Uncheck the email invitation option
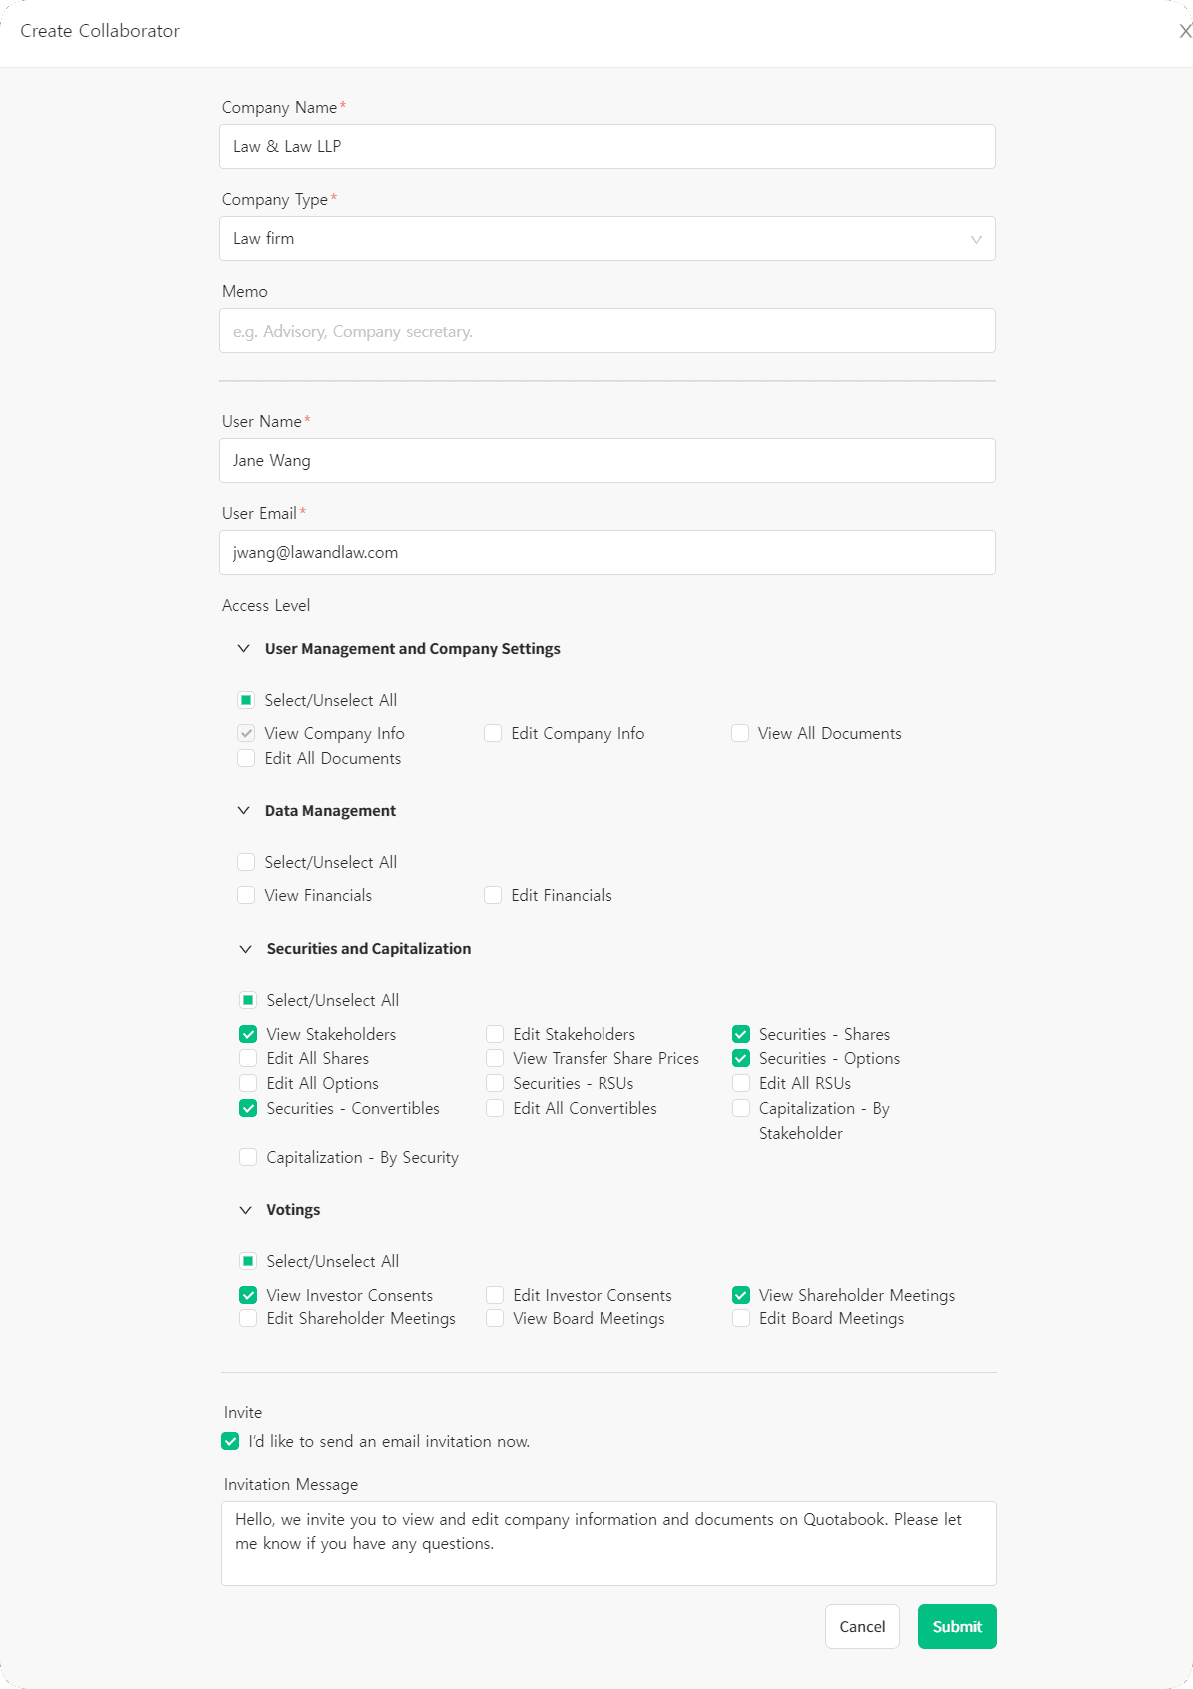The height and width of the screenshot is (1689, 1193). [x=229, y=1441]
